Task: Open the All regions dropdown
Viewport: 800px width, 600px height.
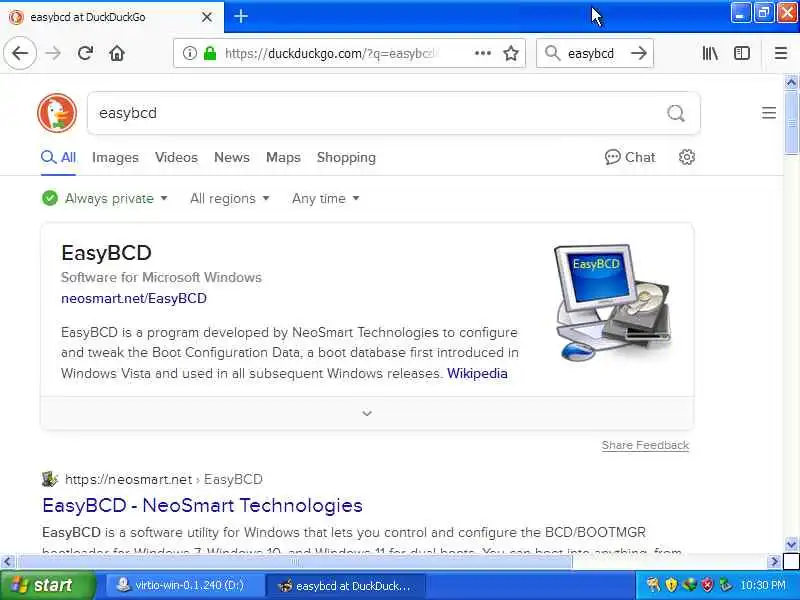Action: click(230, 198)
